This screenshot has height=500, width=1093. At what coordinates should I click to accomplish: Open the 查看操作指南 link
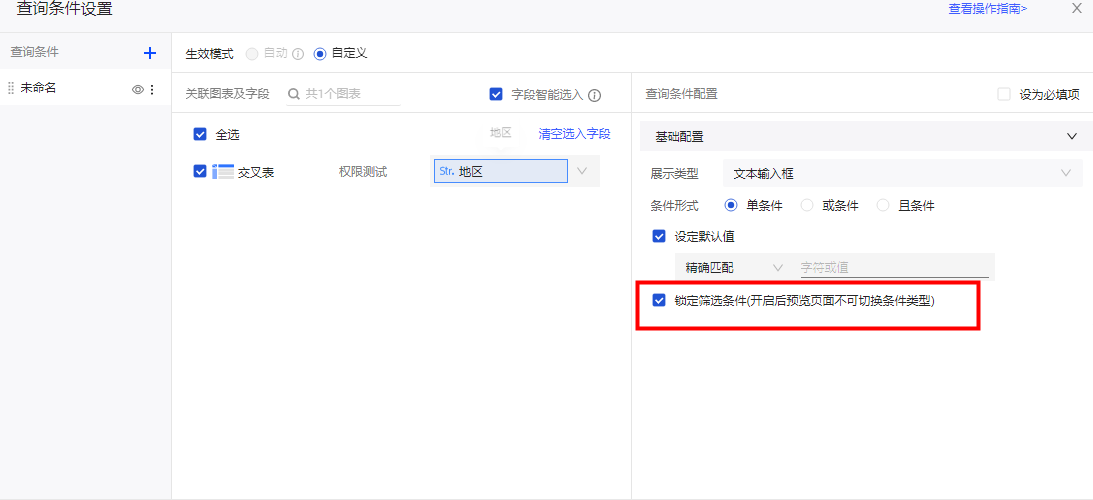987,9
